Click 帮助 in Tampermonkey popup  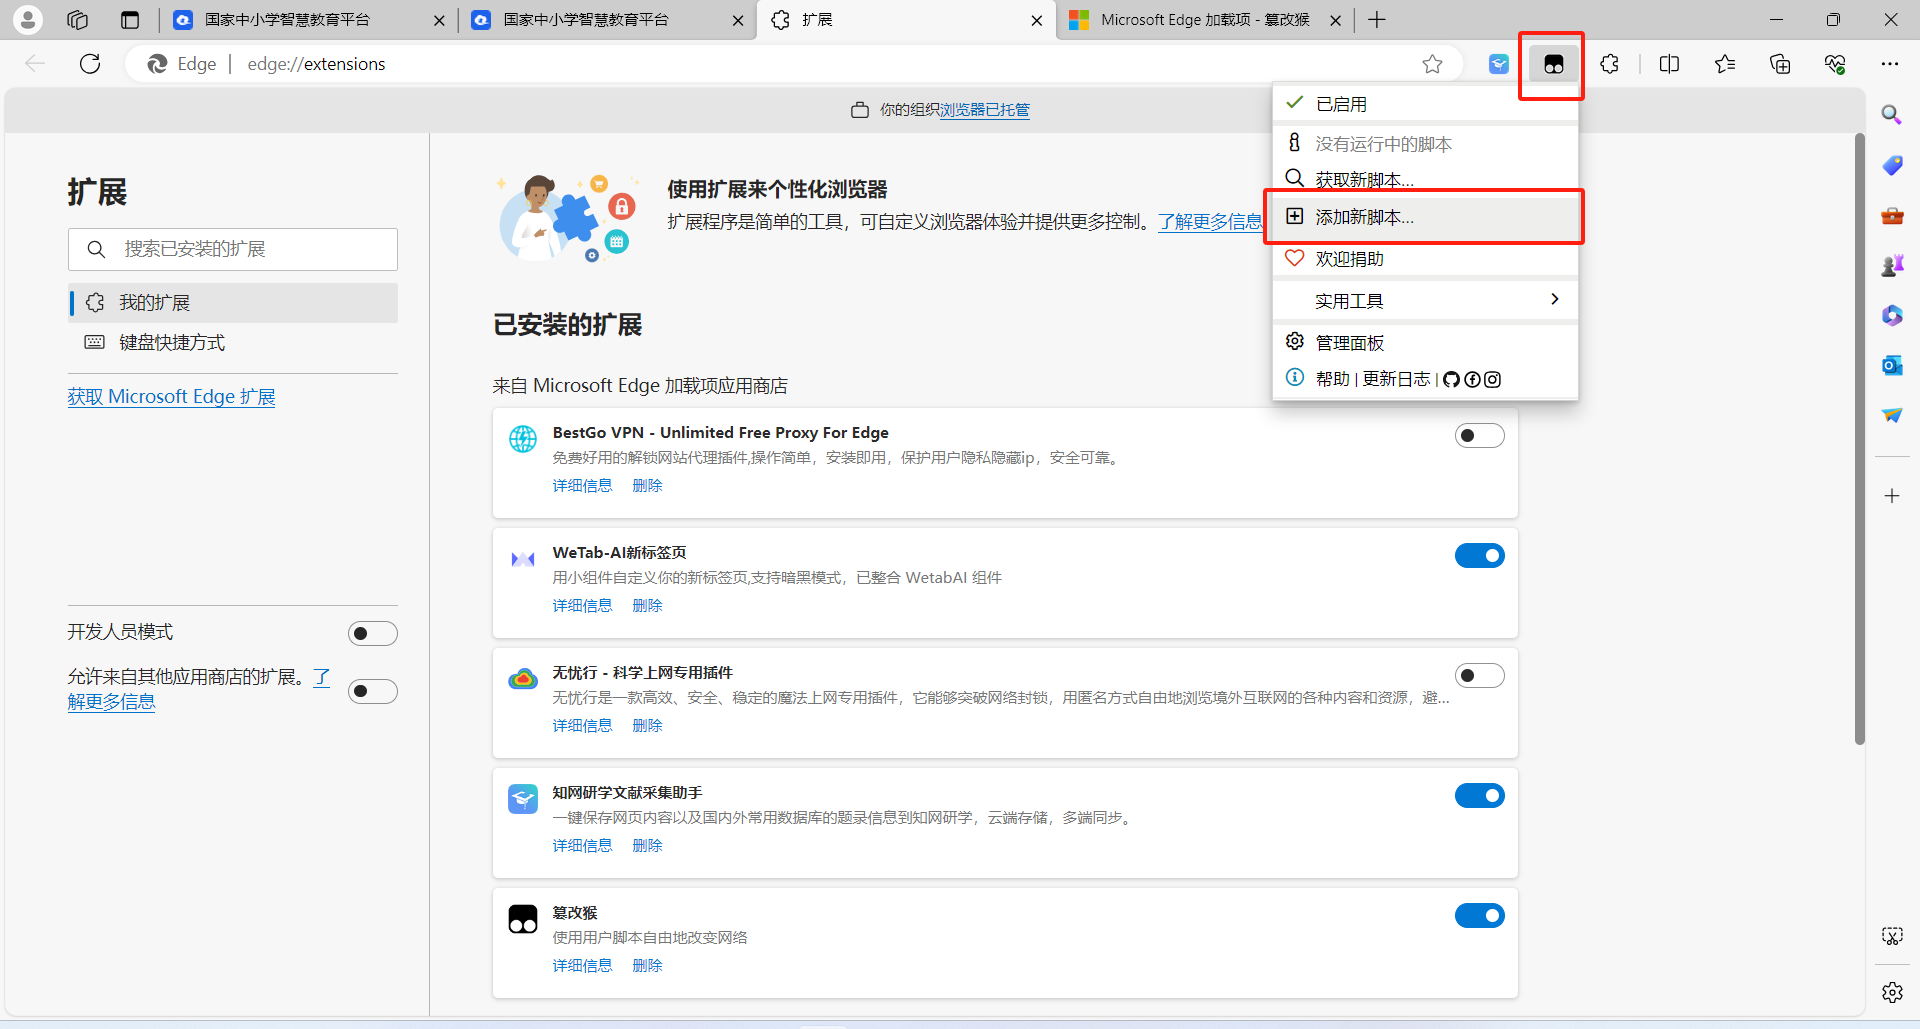(x=1332, y=379)
